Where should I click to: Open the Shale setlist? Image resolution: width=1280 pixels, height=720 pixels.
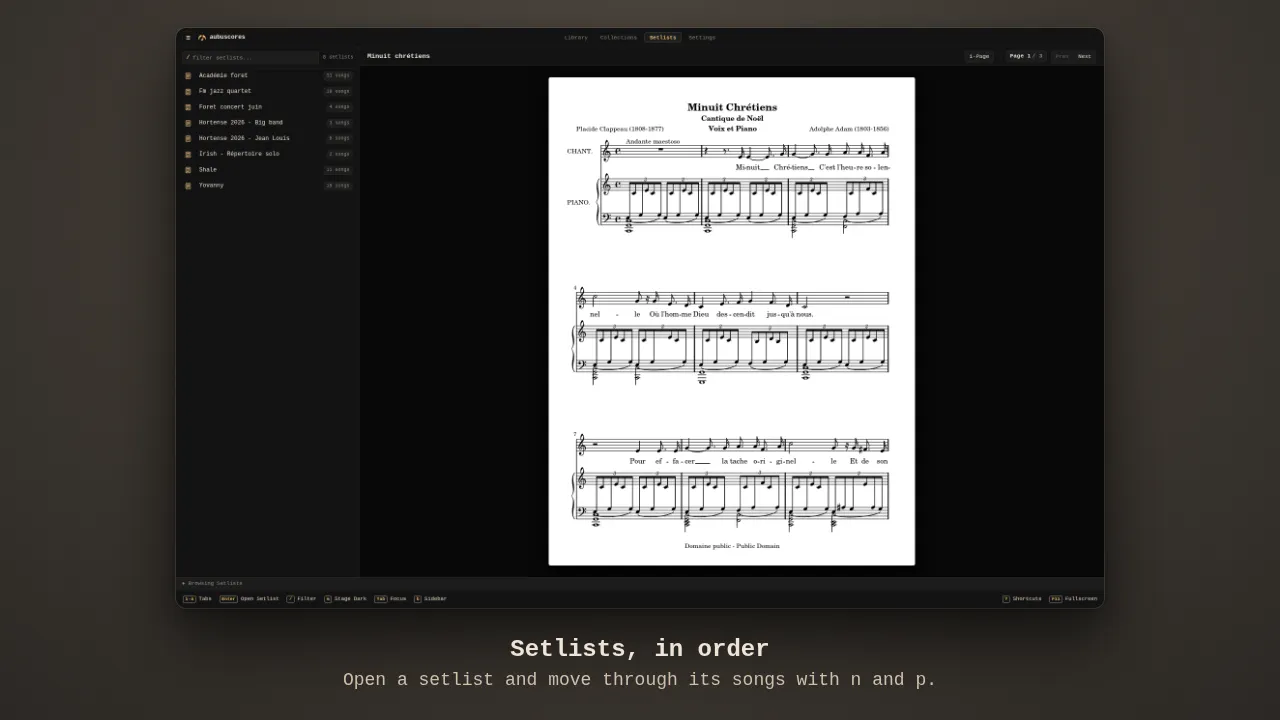tap(268, 170)
